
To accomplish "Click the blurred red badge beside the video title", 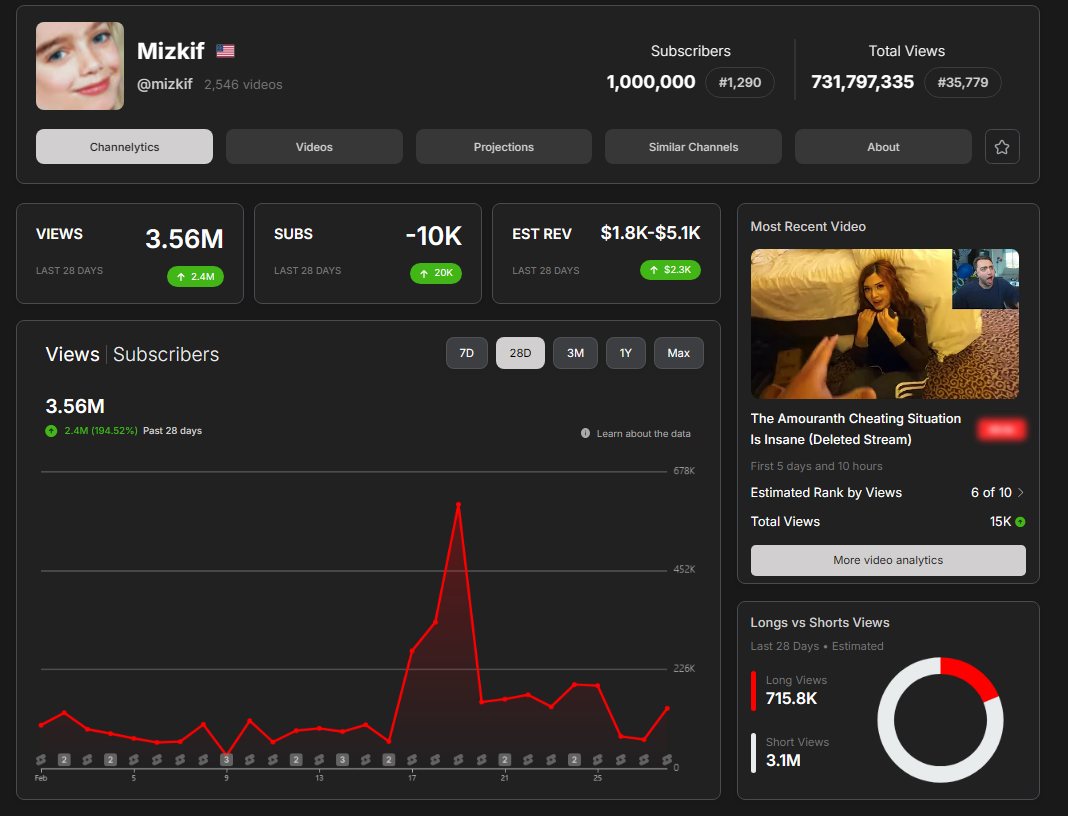I will 1001,429.
